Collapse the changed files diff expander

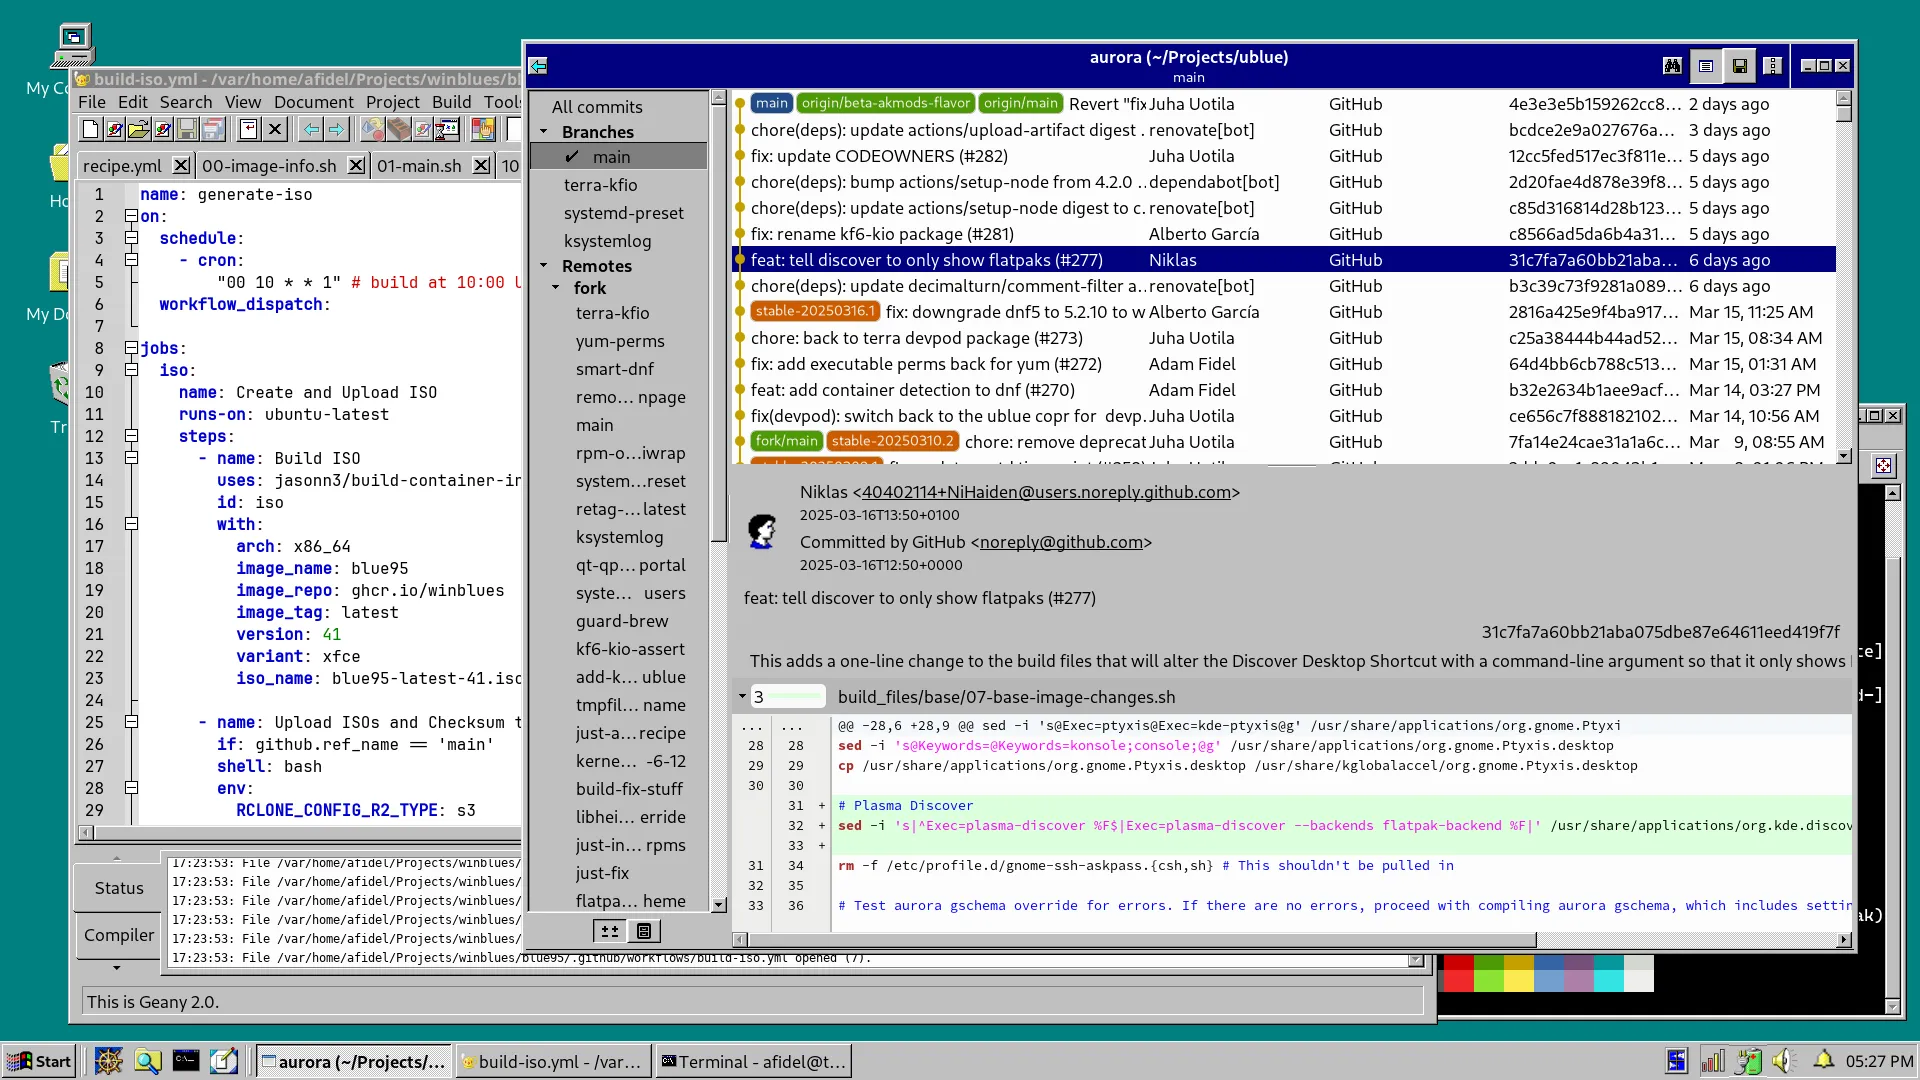point(742,697)
